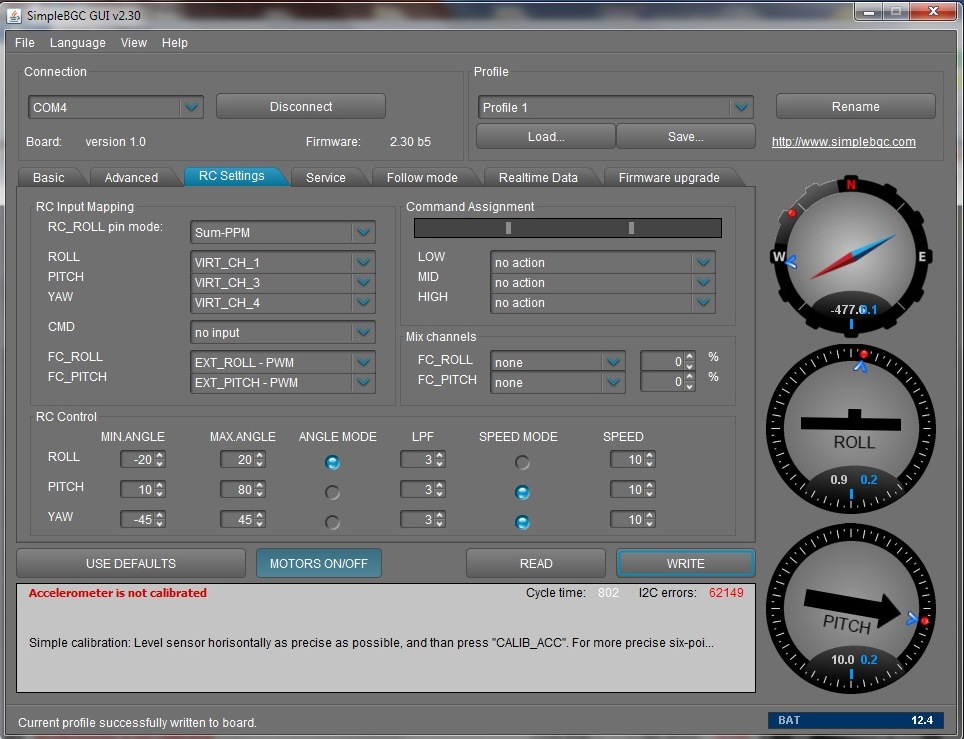Click the ROLL angle gauge

pos(851,426)
